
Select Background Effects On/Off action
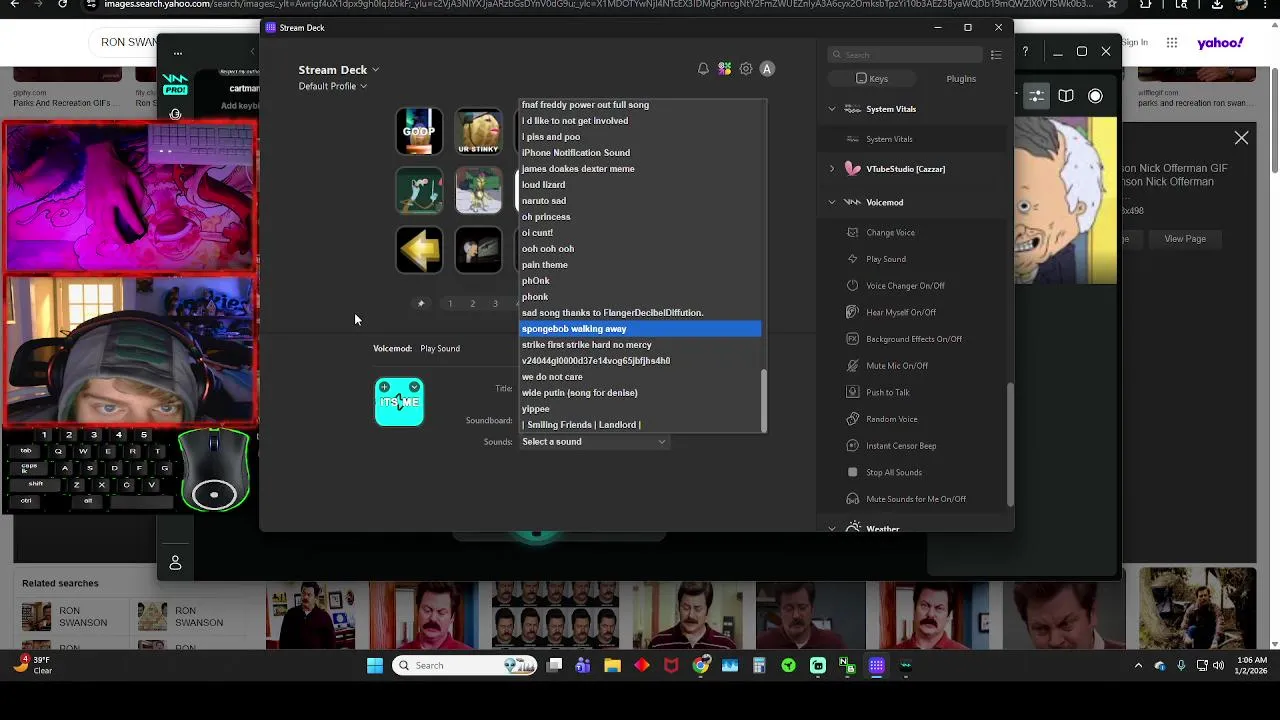pos(912,339)
